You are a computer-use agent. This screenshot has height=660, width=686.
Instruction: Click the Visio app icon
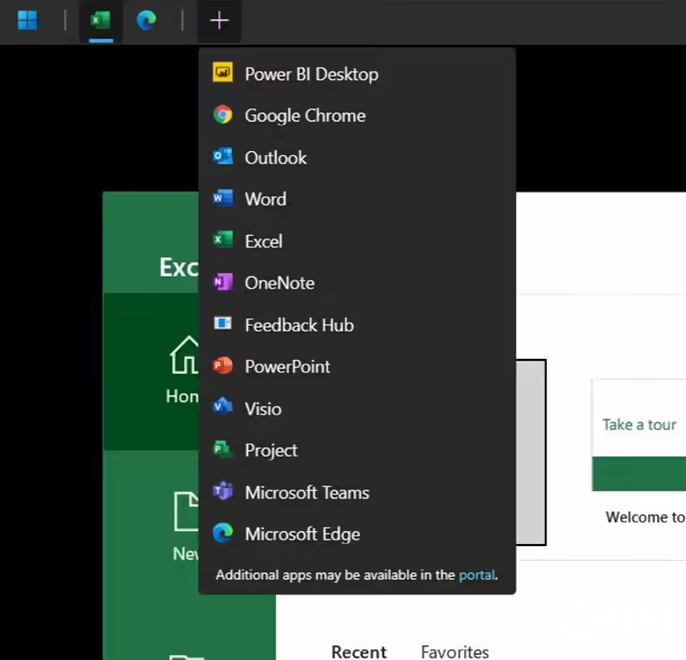223,409
